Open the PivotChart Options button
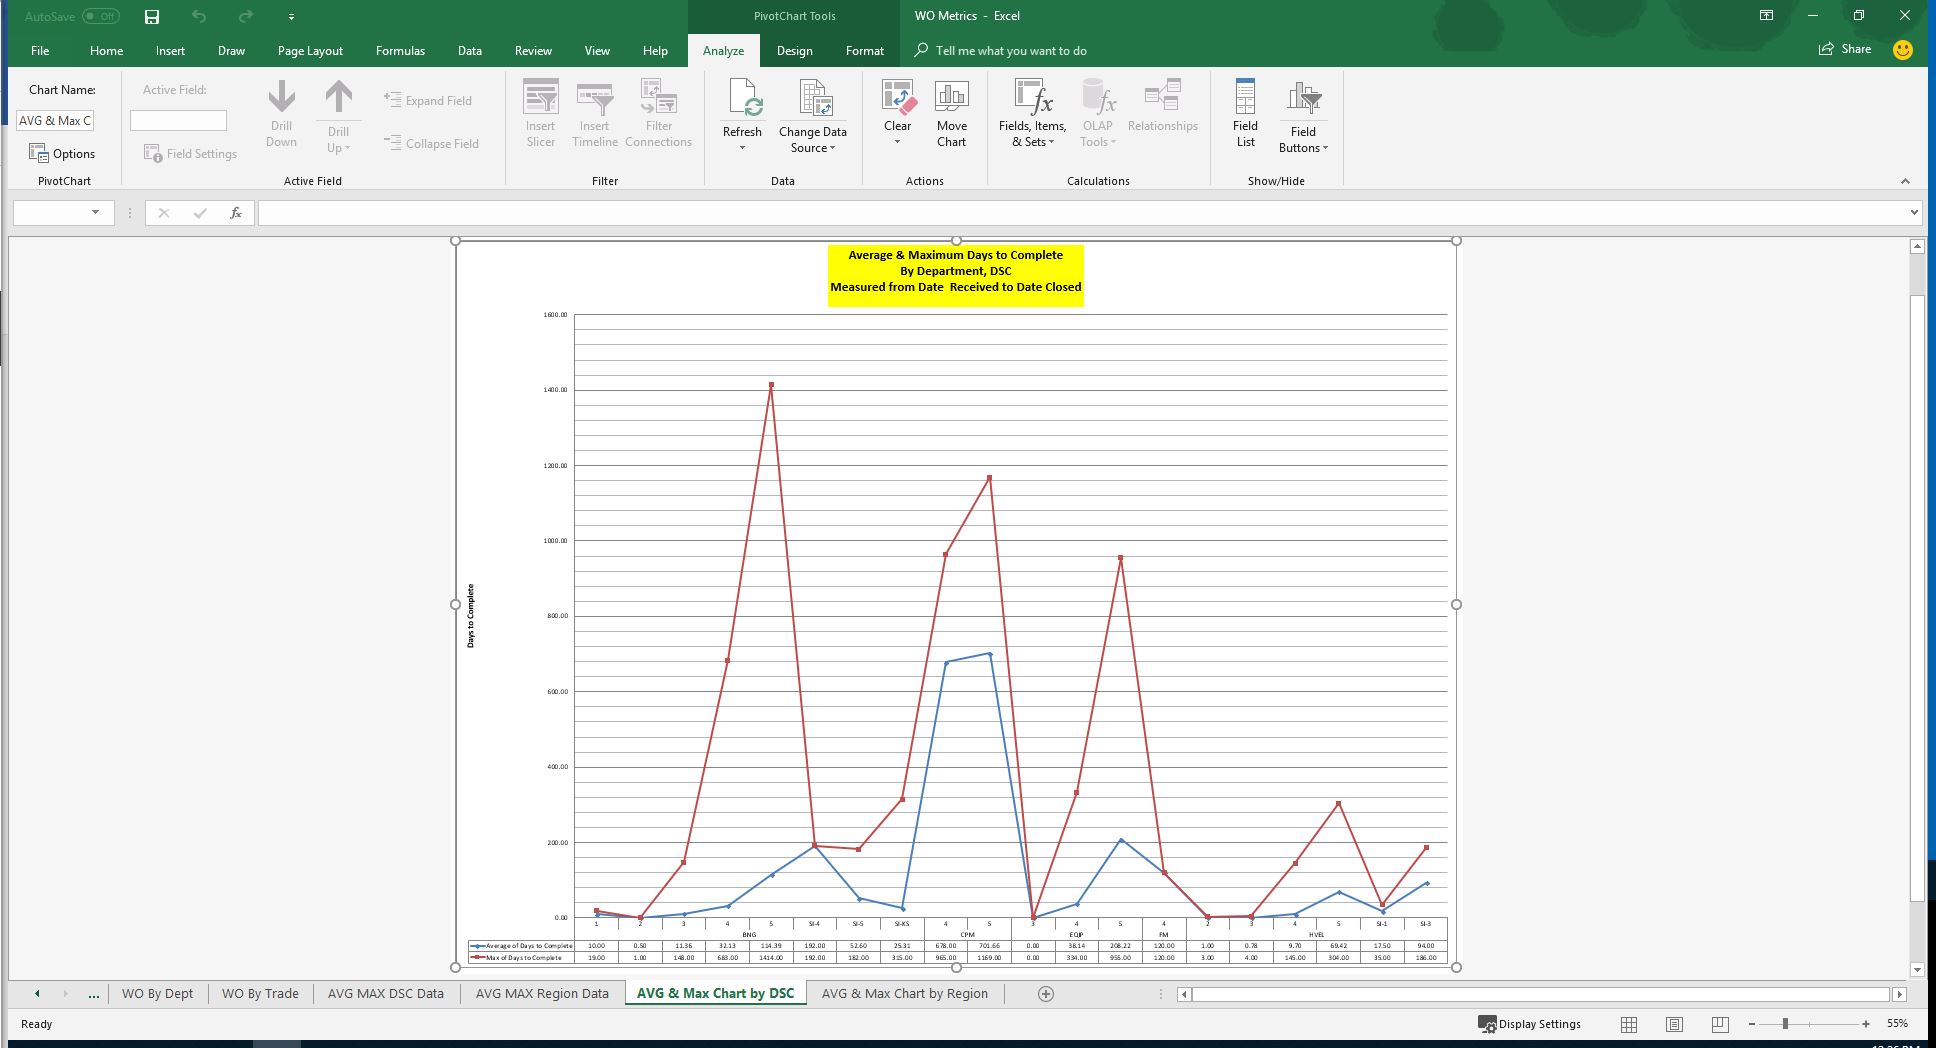Viewport: 1936px width, 1048px height. point(62,153)
